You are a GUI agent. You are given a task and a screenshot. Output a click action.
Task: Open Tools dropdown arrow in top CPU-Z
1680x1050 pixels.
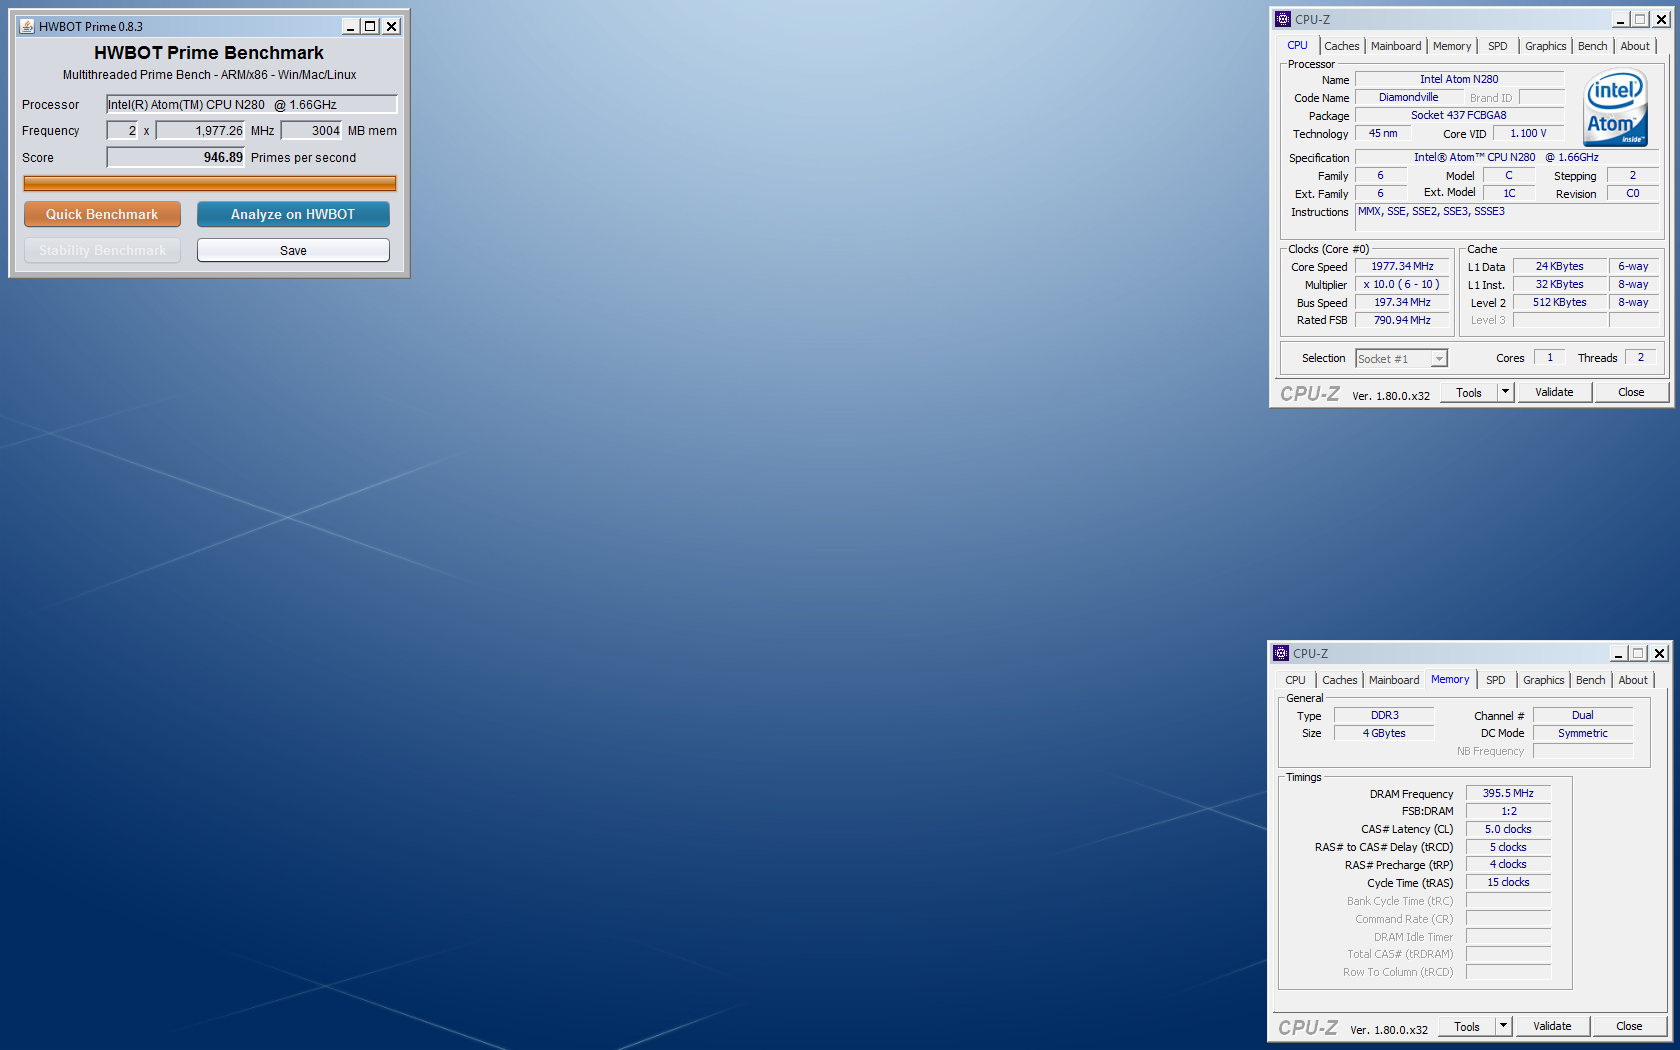coord(1506,392)
